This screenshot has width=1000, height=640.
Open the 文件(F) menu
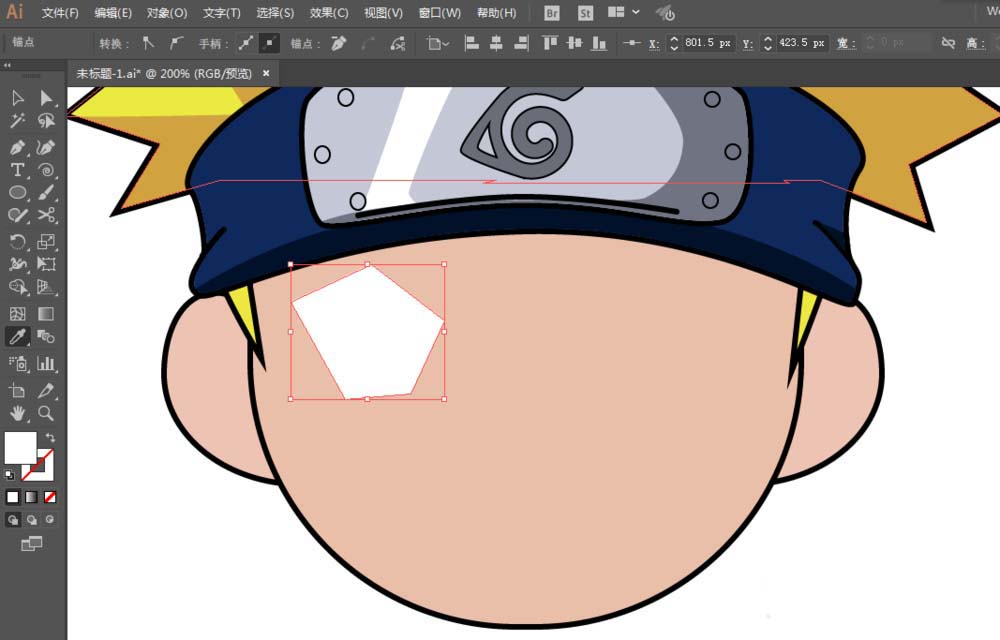(60, 13)
